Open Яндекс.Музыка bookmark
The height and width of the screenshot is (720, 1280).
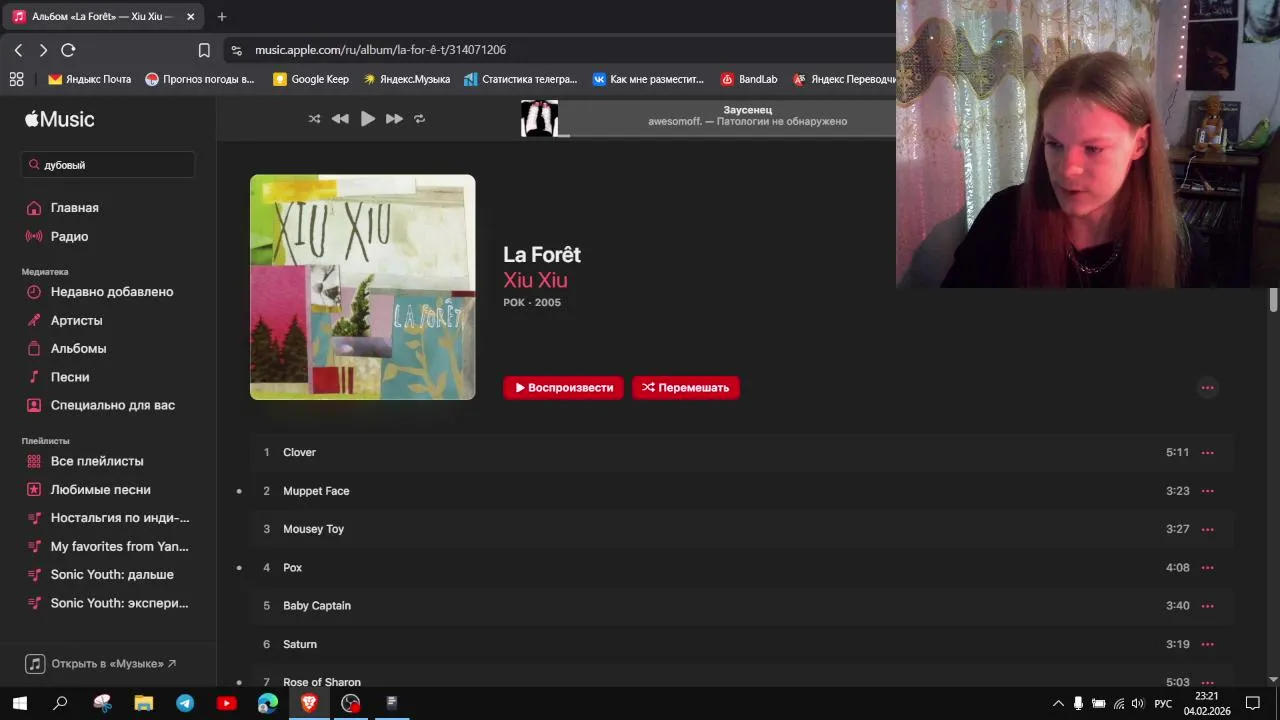pos(406,79)
